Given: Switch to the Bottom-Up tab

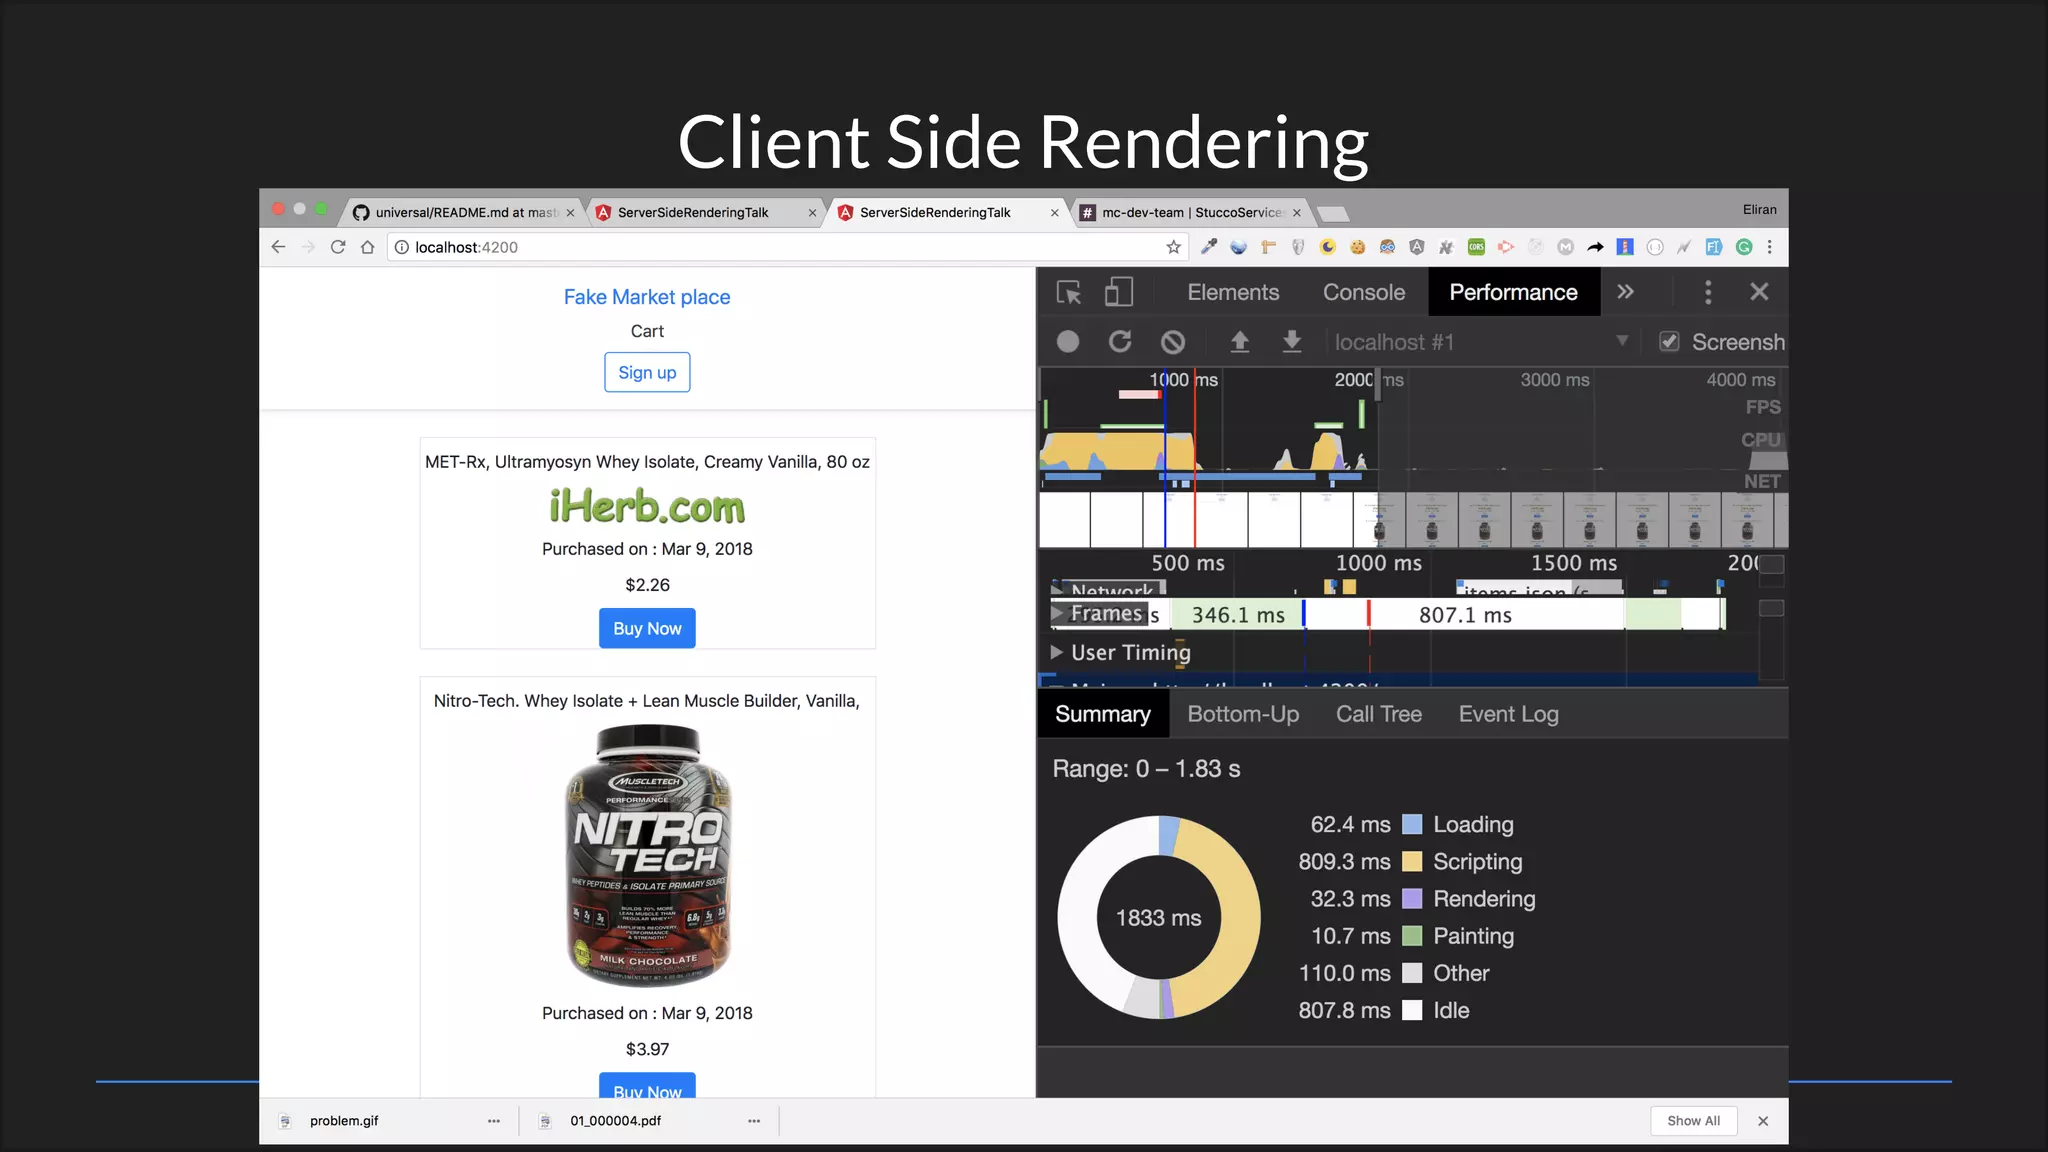Looking at the screenshot, I should coord(1243,714).
